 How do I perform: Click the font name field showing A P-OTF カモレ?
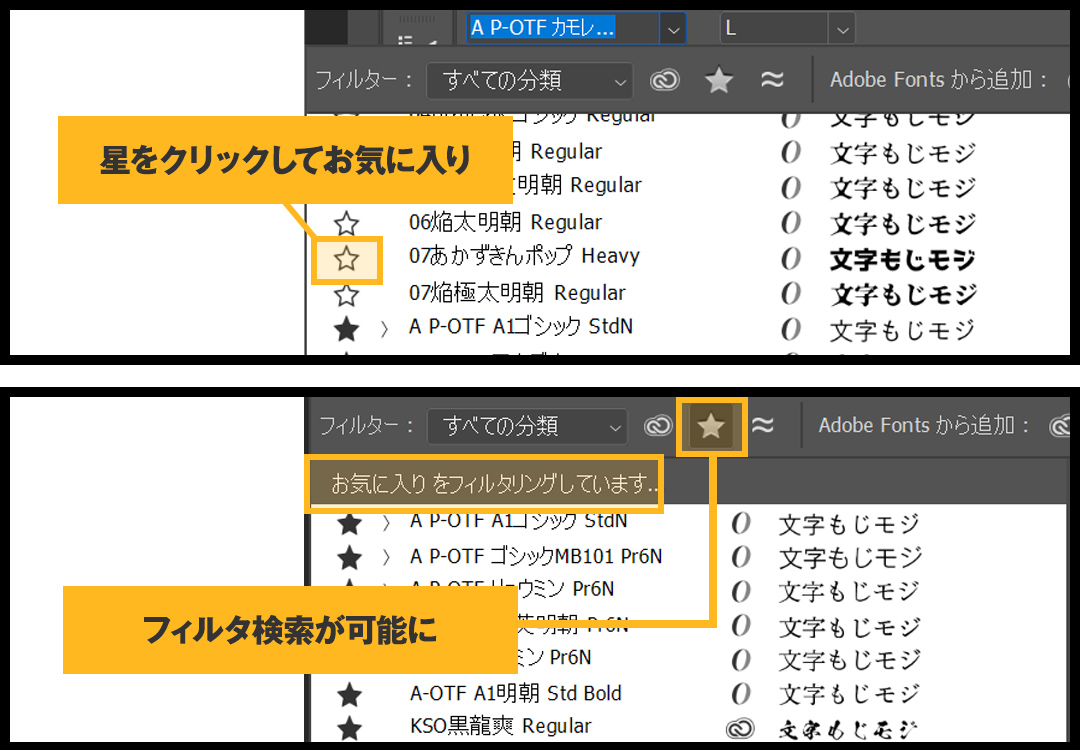(x=562, y=28)
